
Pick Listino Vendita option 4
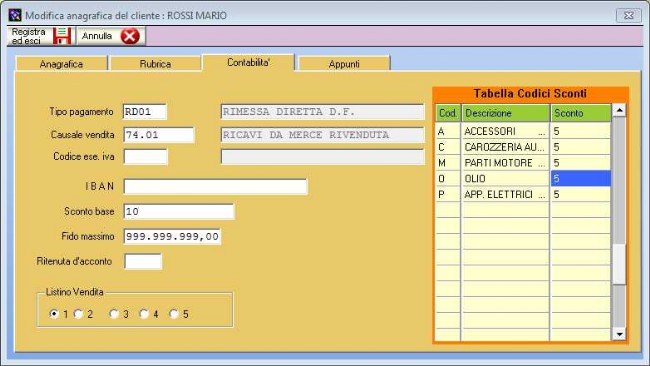tap(143, 314)
